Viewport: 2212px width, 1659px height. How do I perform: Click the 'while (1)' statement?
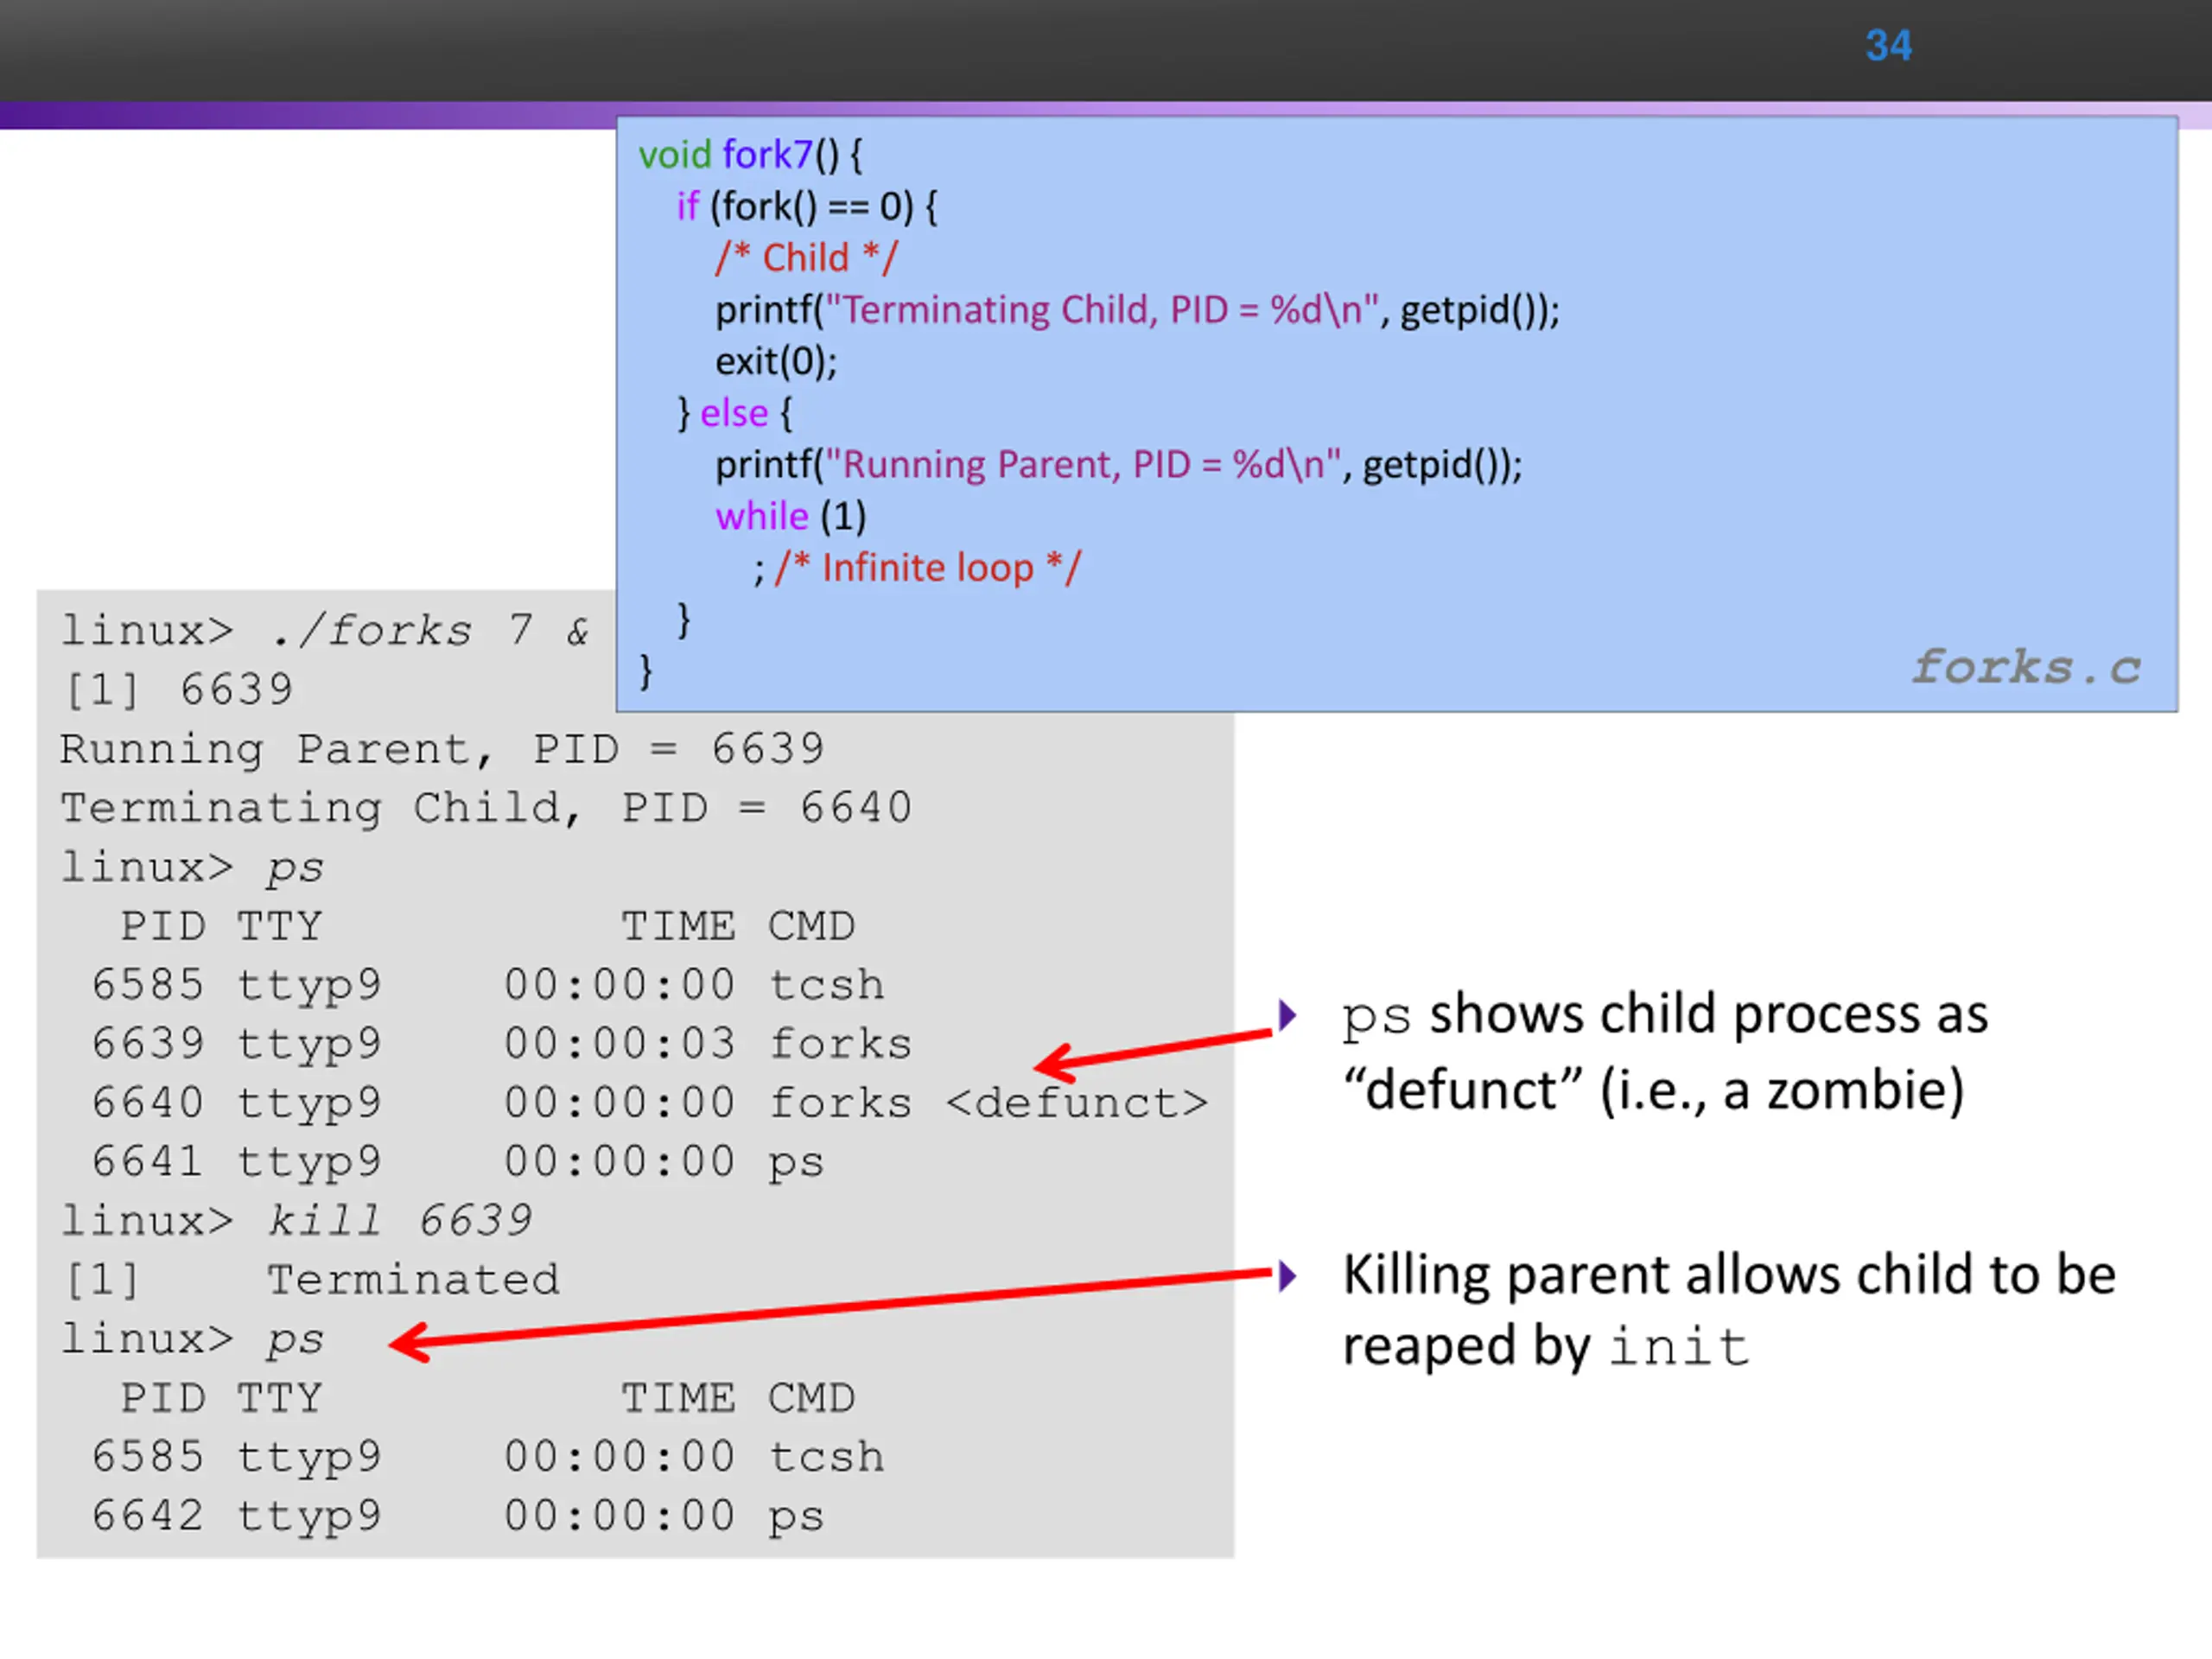tap(790, 516)
